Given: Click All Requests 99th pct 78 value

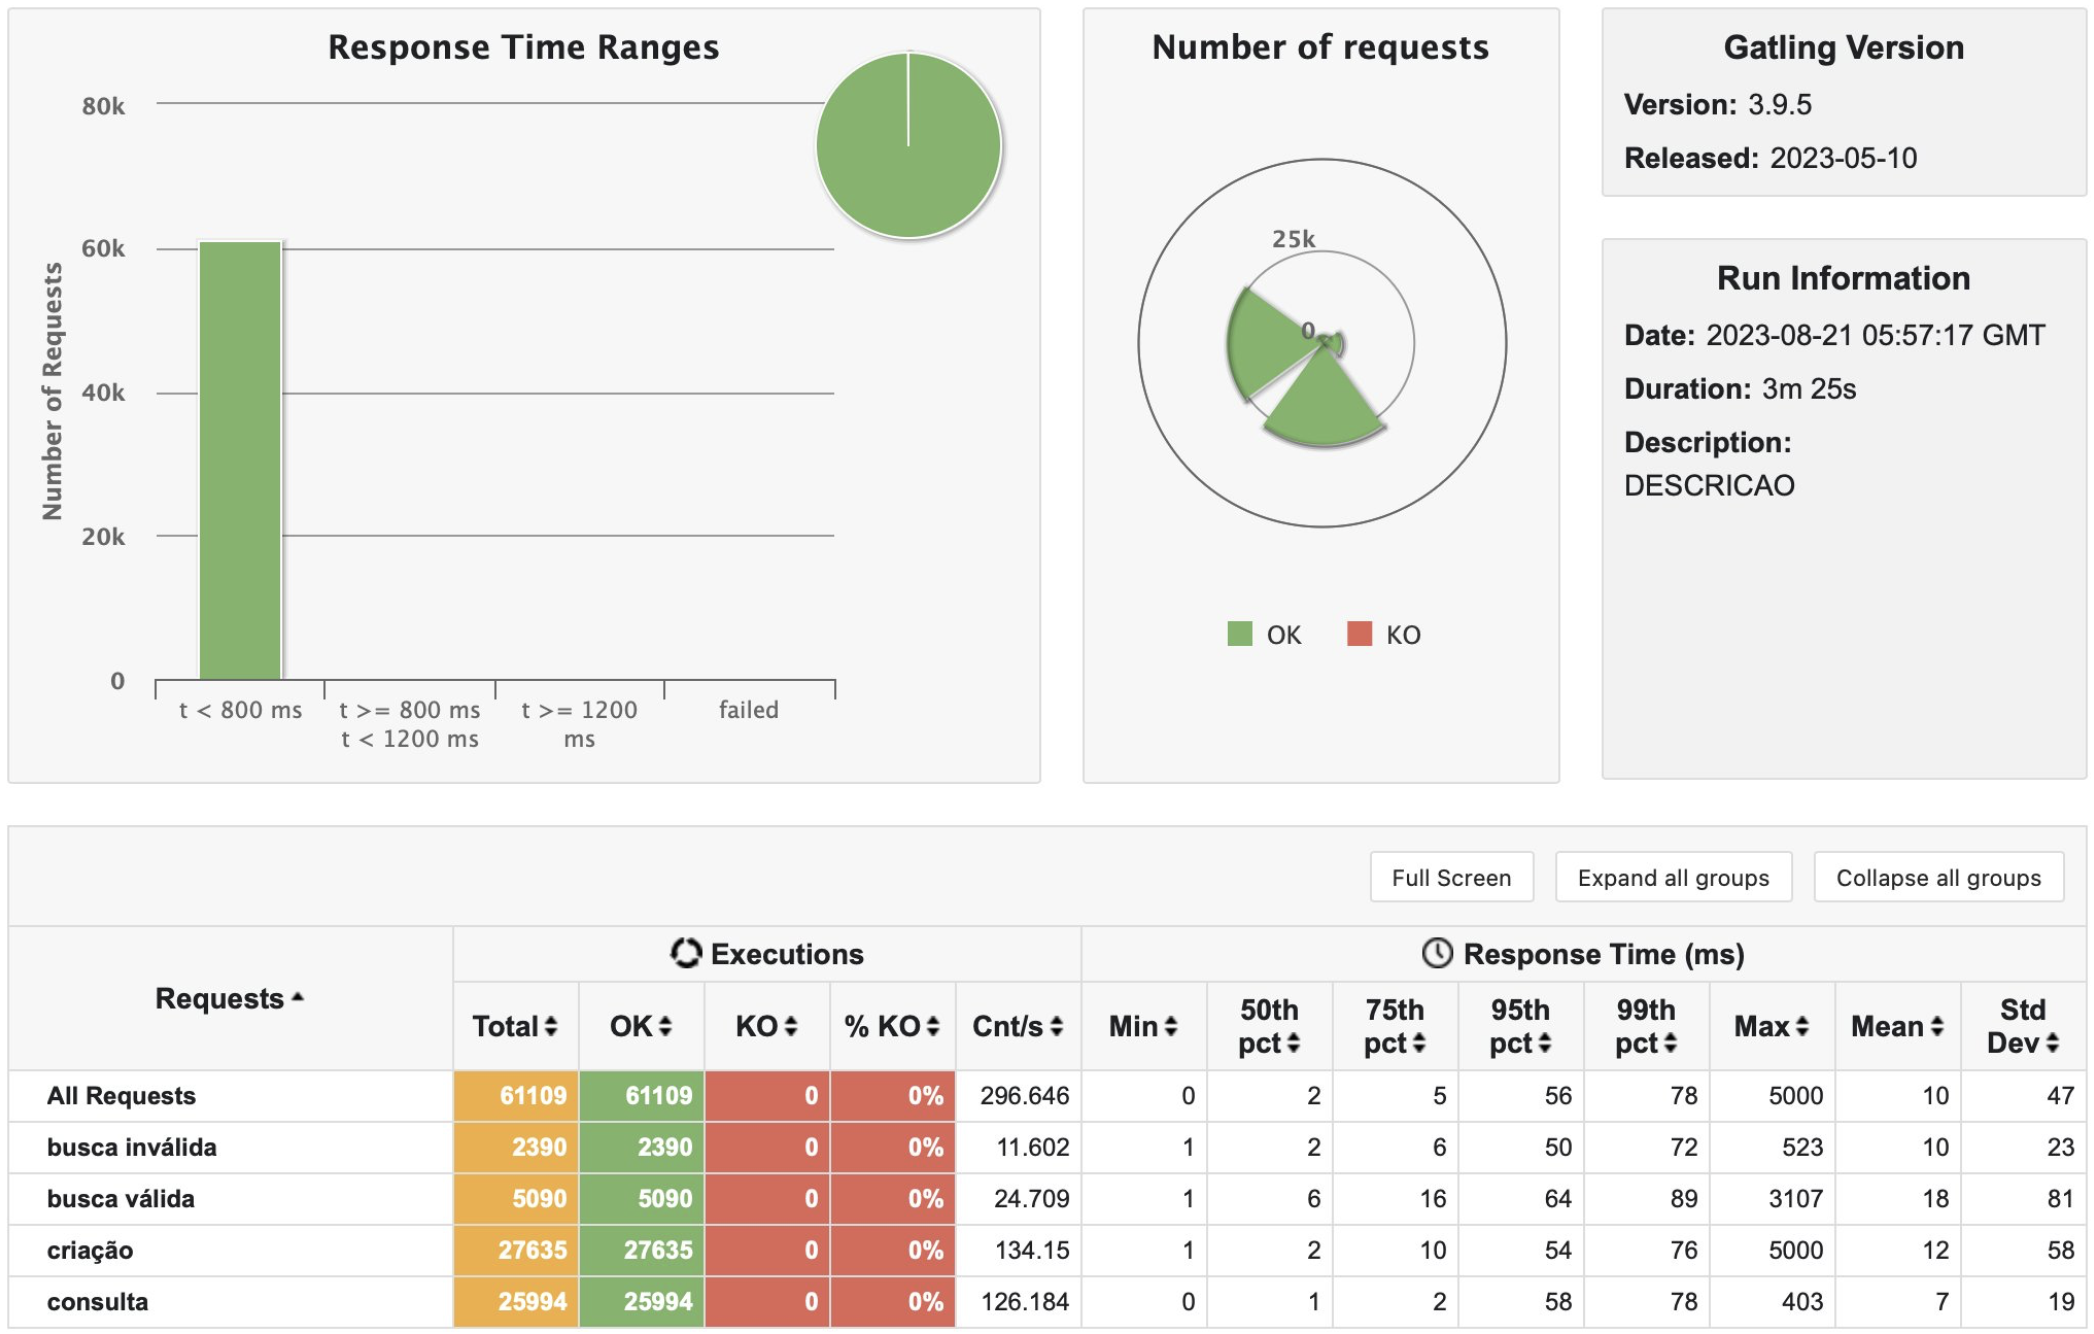Looking at the screenshot, I should coord(1683,1096).
